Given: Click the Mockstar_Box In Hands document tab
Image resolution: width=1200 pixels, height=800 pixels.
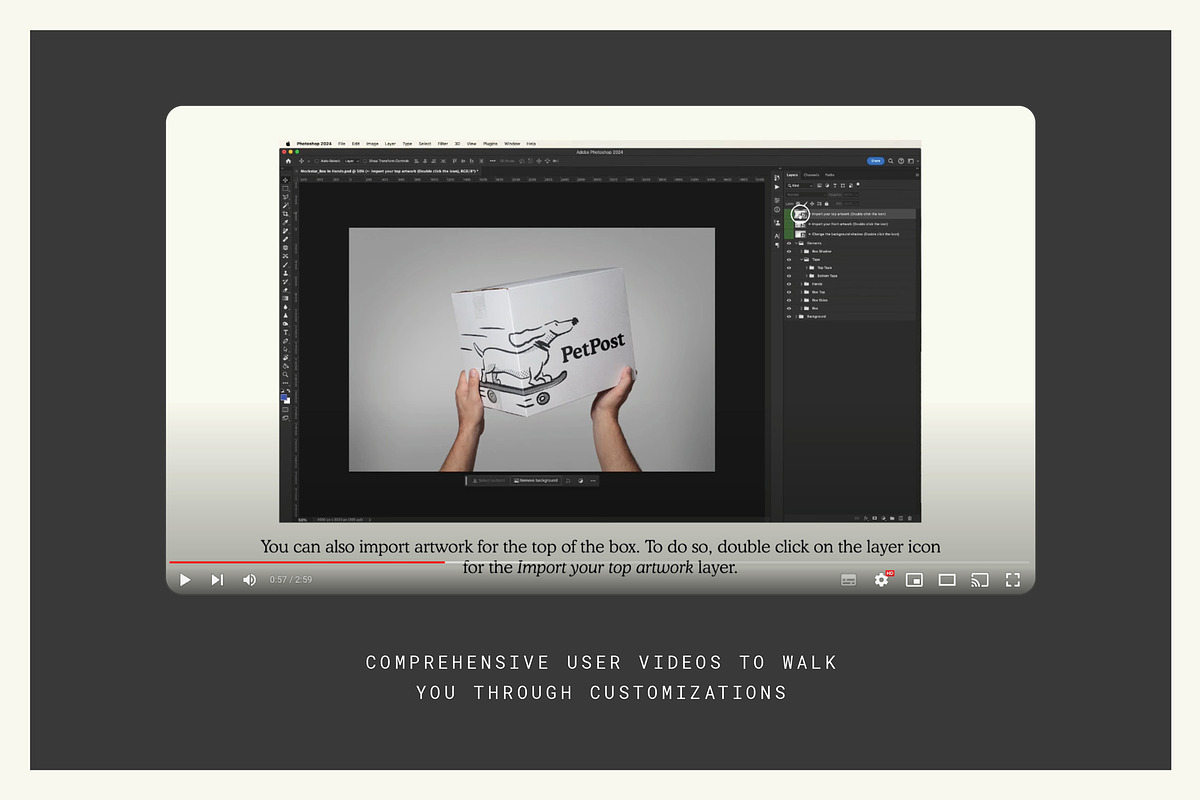Looking at the screenshot, I should 389,171.
